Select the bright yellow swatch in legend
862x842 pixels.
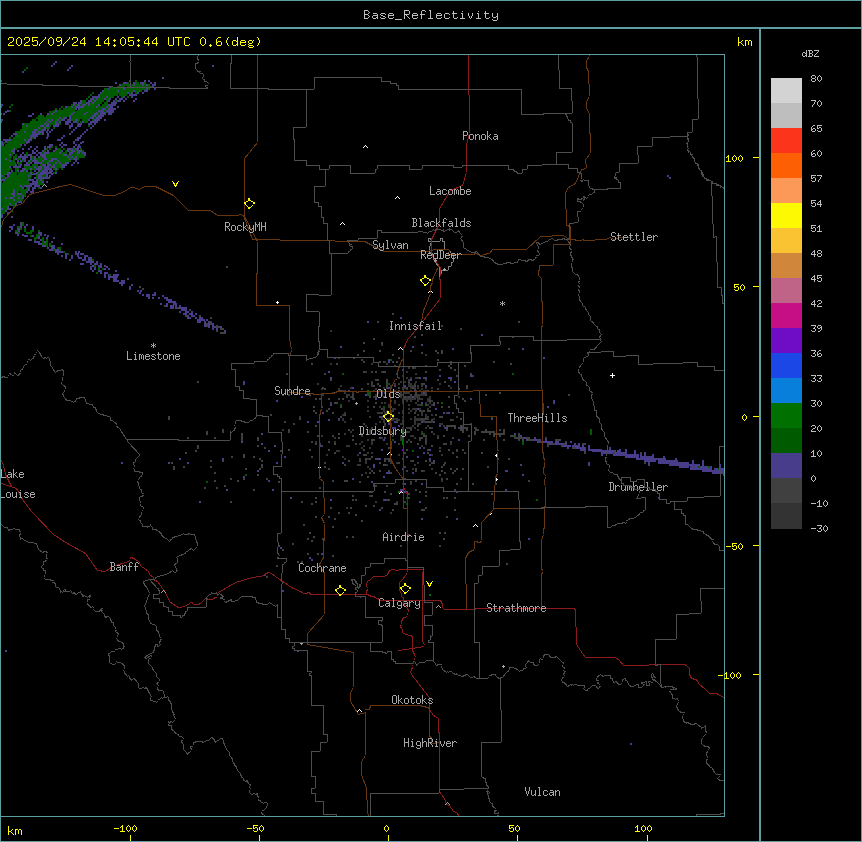[x=786, y=215]
